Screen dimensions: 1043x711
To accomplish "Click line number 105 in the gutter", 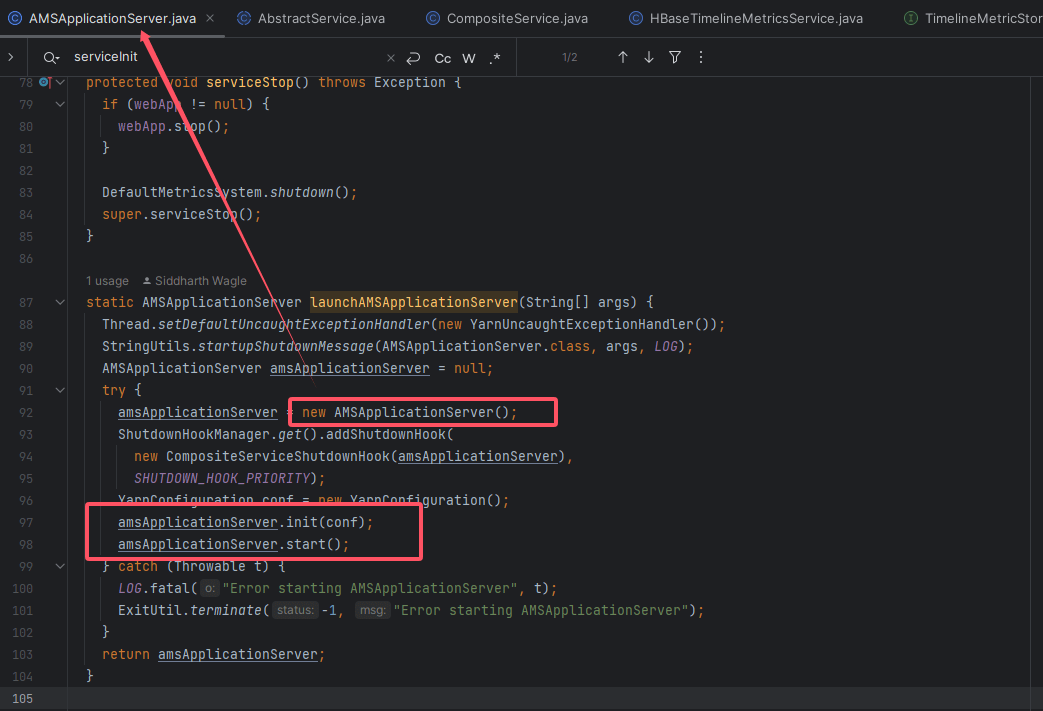I will click(x=22, y=698).
